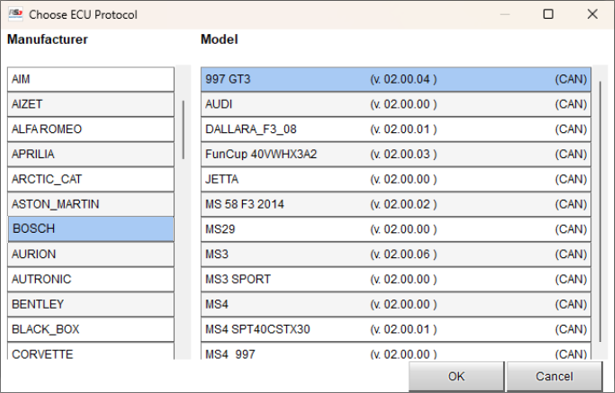This screenshot has height=393, width=615.
Task: Select BENTLEY manufacturer
Action: [x=91, y=304]
